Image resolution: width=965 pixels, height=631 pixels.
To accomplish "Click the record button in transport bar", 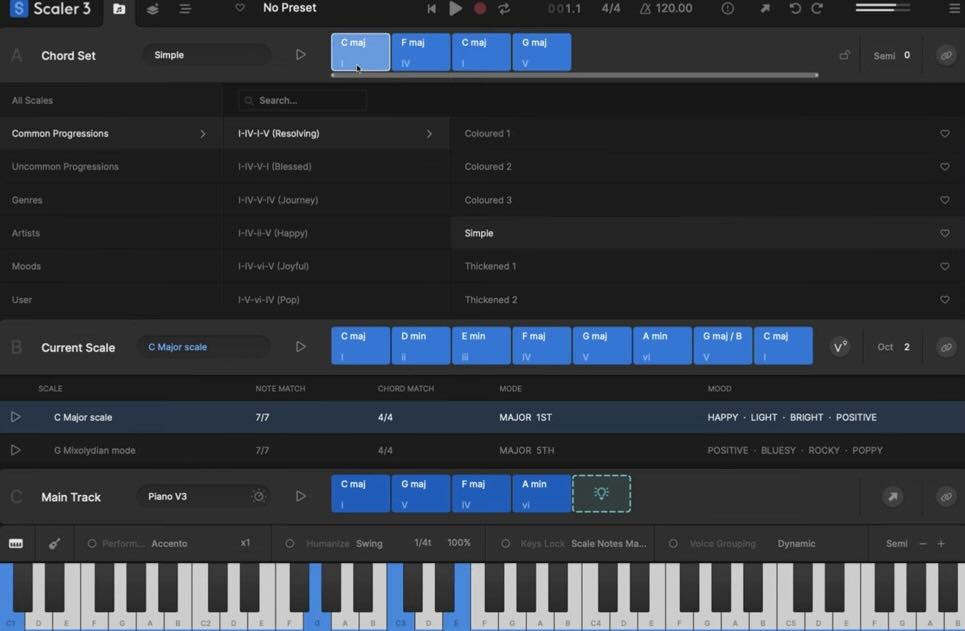I will (x=480, y=9).
